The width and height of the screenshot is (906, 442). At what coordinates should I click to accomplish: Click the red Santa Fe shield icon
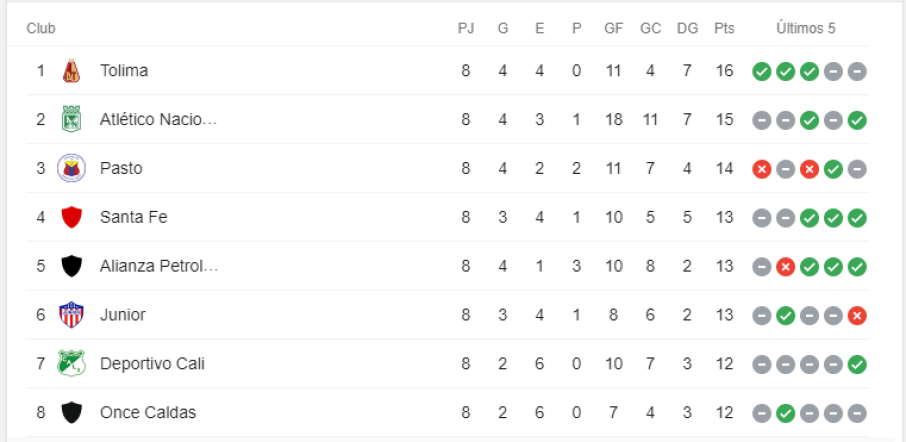(x=71, y=217)
